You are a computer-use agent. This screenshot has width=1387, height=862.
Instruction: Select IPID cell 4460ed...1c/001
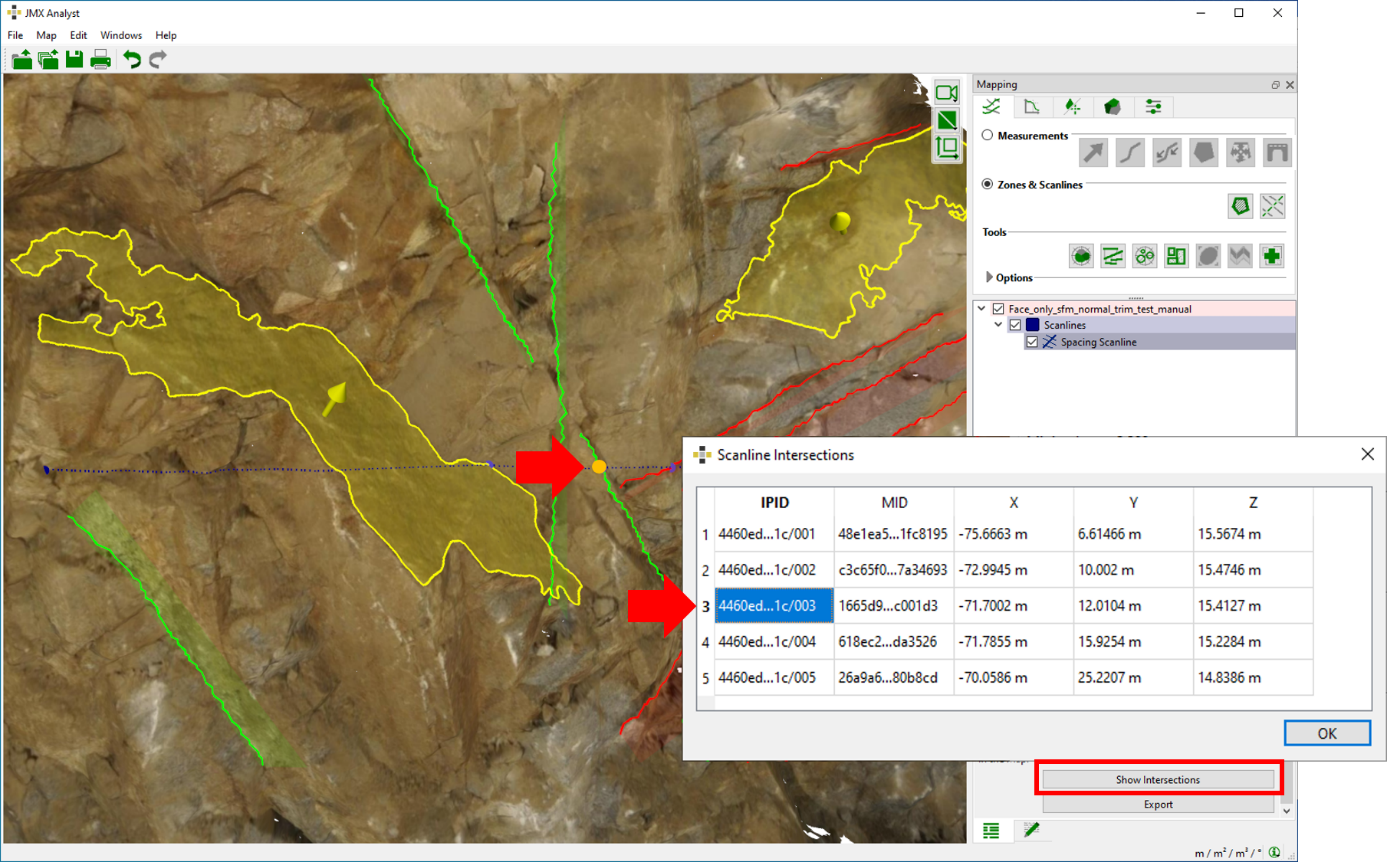[774, 534]
